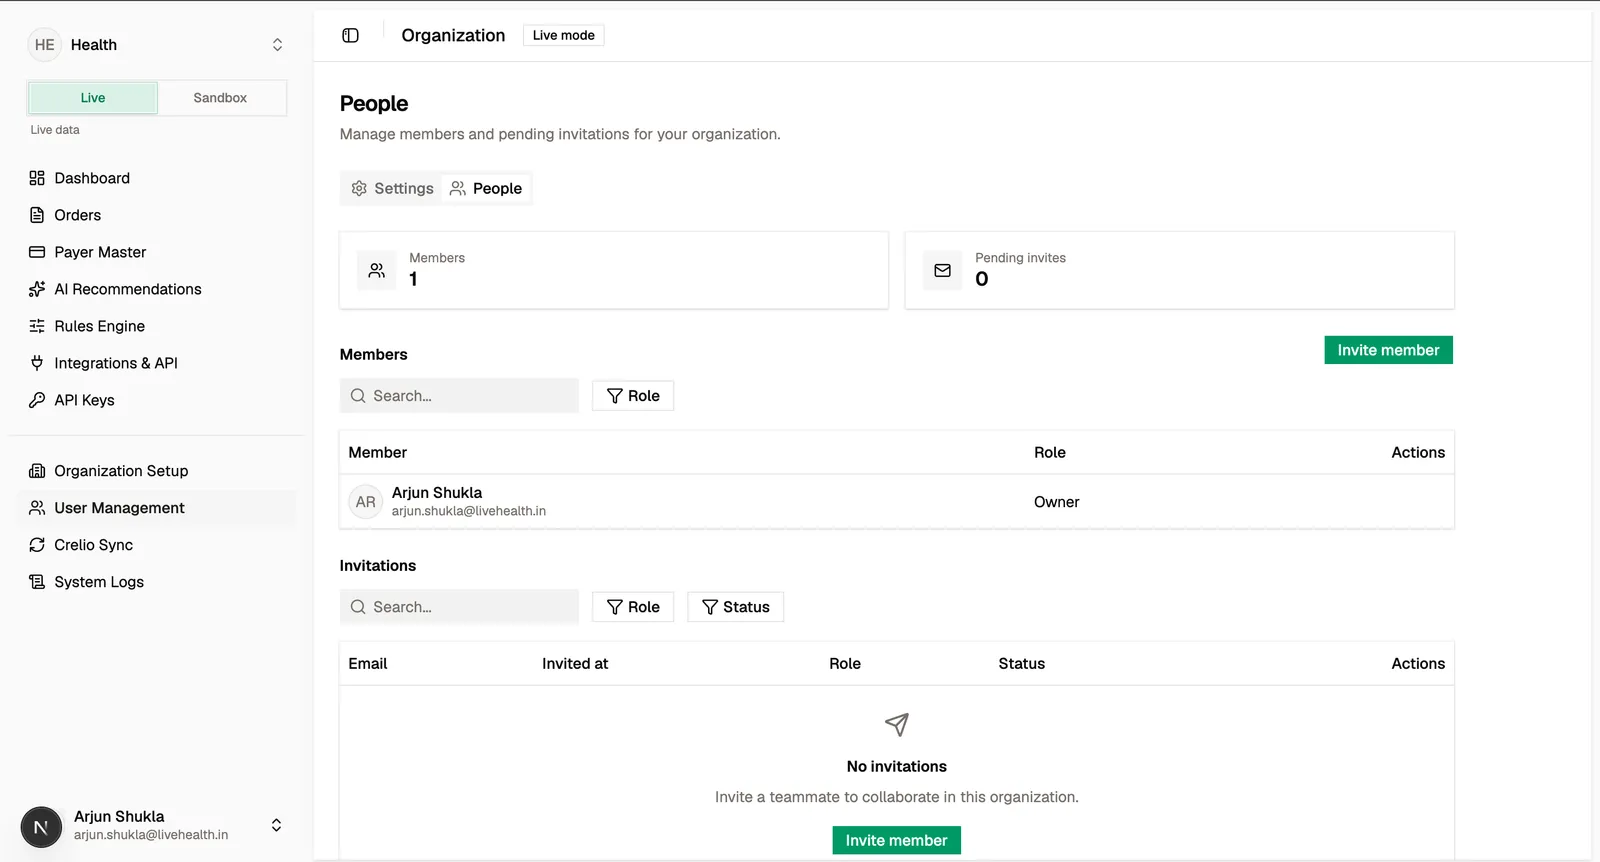Click the paper plane No invitations icon
1600x862 pixels.
tap(897, 724)
